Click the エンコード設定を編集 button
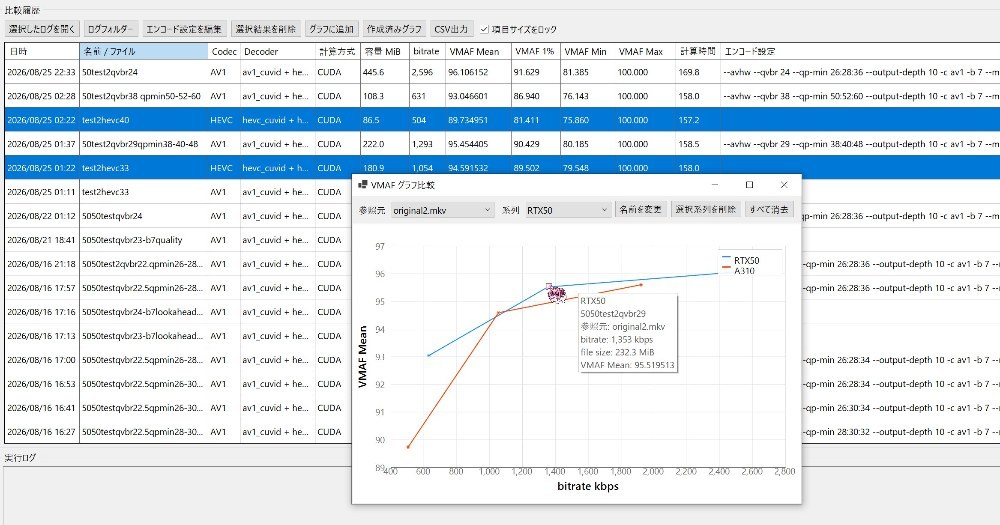1000x525 pixels. click(184, 29)
